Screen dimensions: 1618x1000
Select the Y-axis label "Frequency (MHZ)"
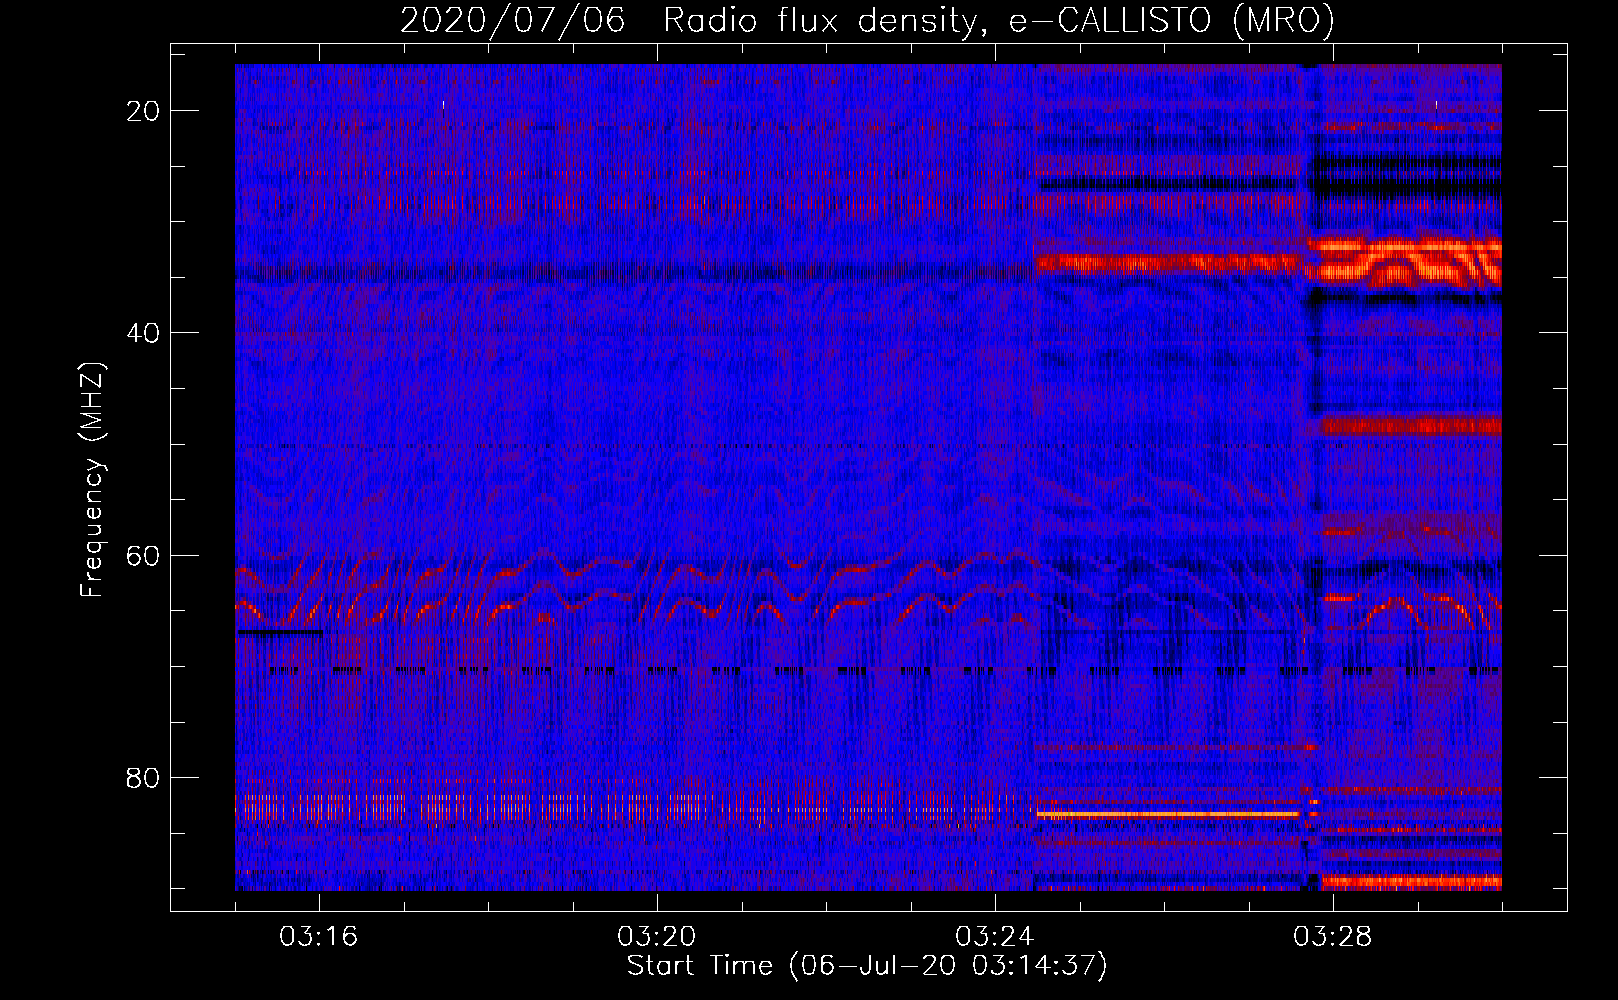click(92, 480)
